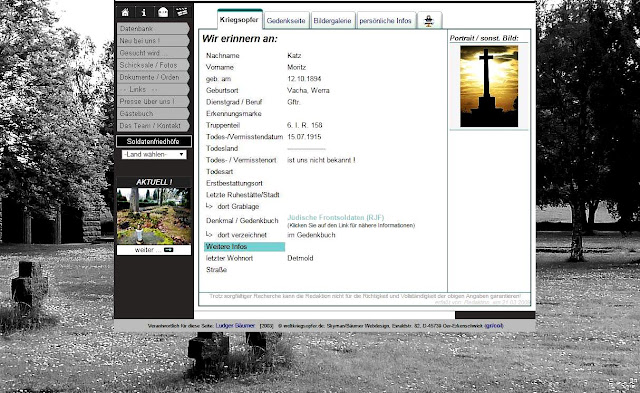Screen dimensions: 640x393
Task: Click last residence value Detmold
Action: (x=300, y=258)
